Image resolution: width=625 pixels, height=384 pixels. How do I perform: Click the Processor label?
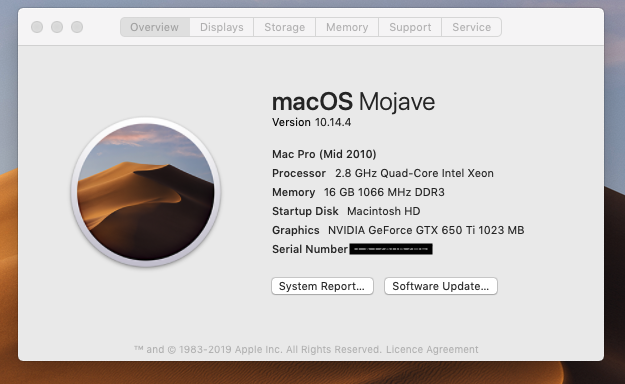(299, 173)
